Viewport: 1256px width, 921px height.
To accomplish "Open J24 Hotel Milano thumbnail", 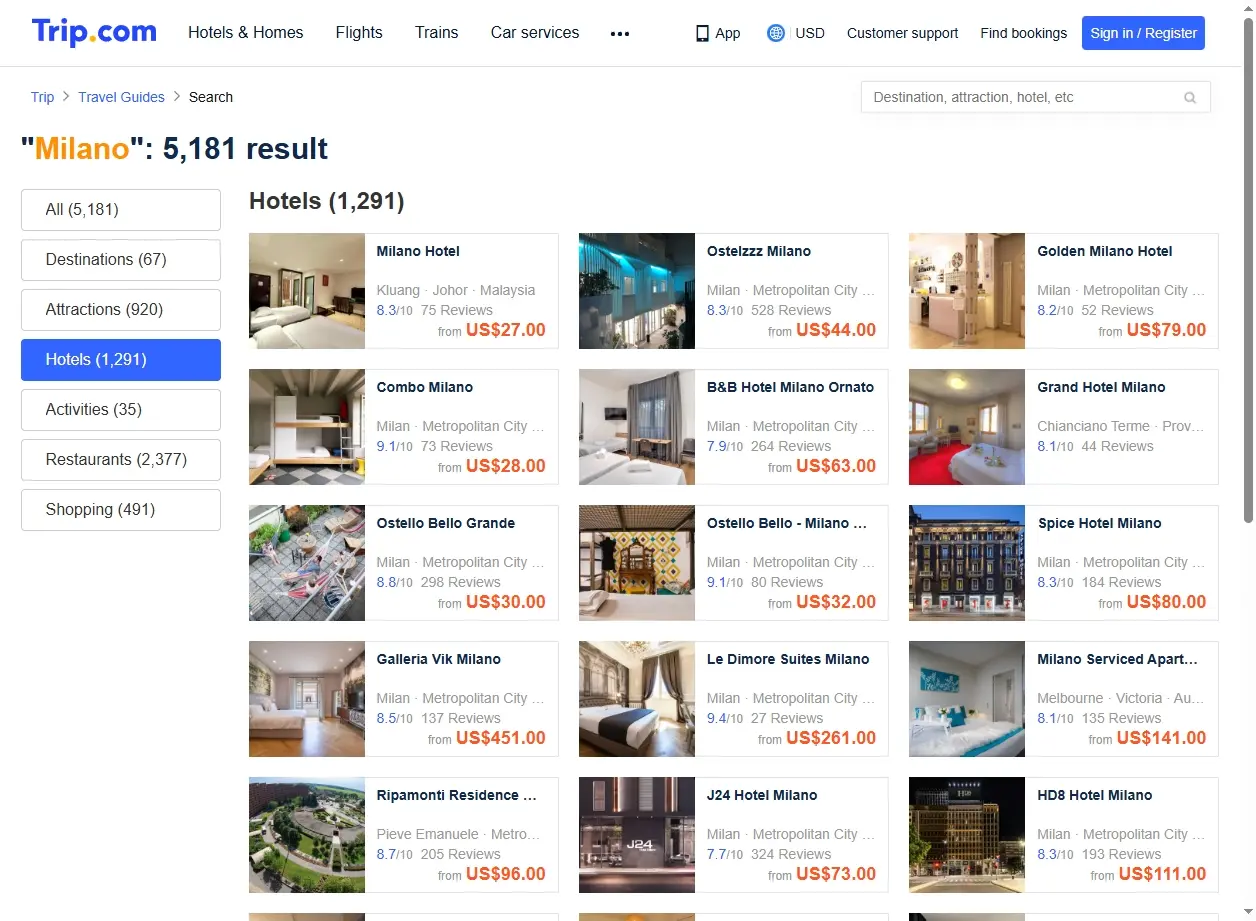I will coord(637,835).
